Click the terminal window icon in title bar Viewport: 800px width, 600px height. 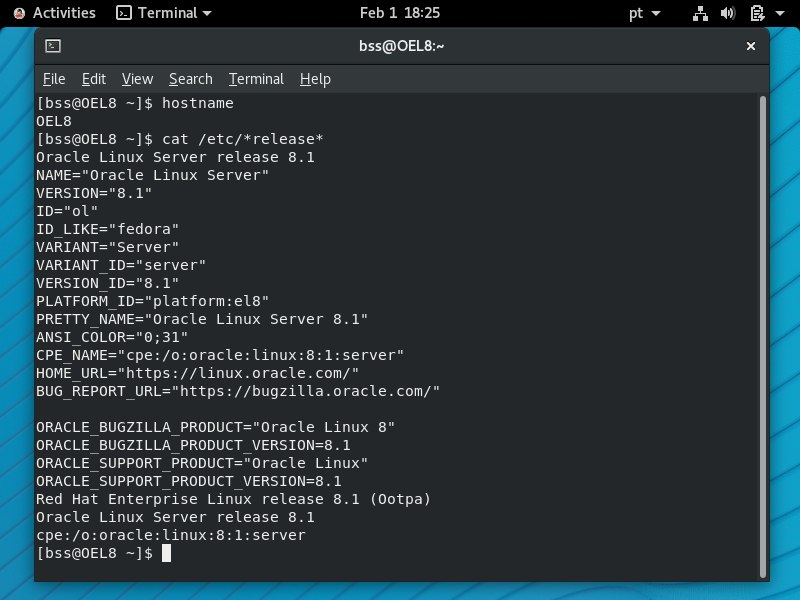53,46
